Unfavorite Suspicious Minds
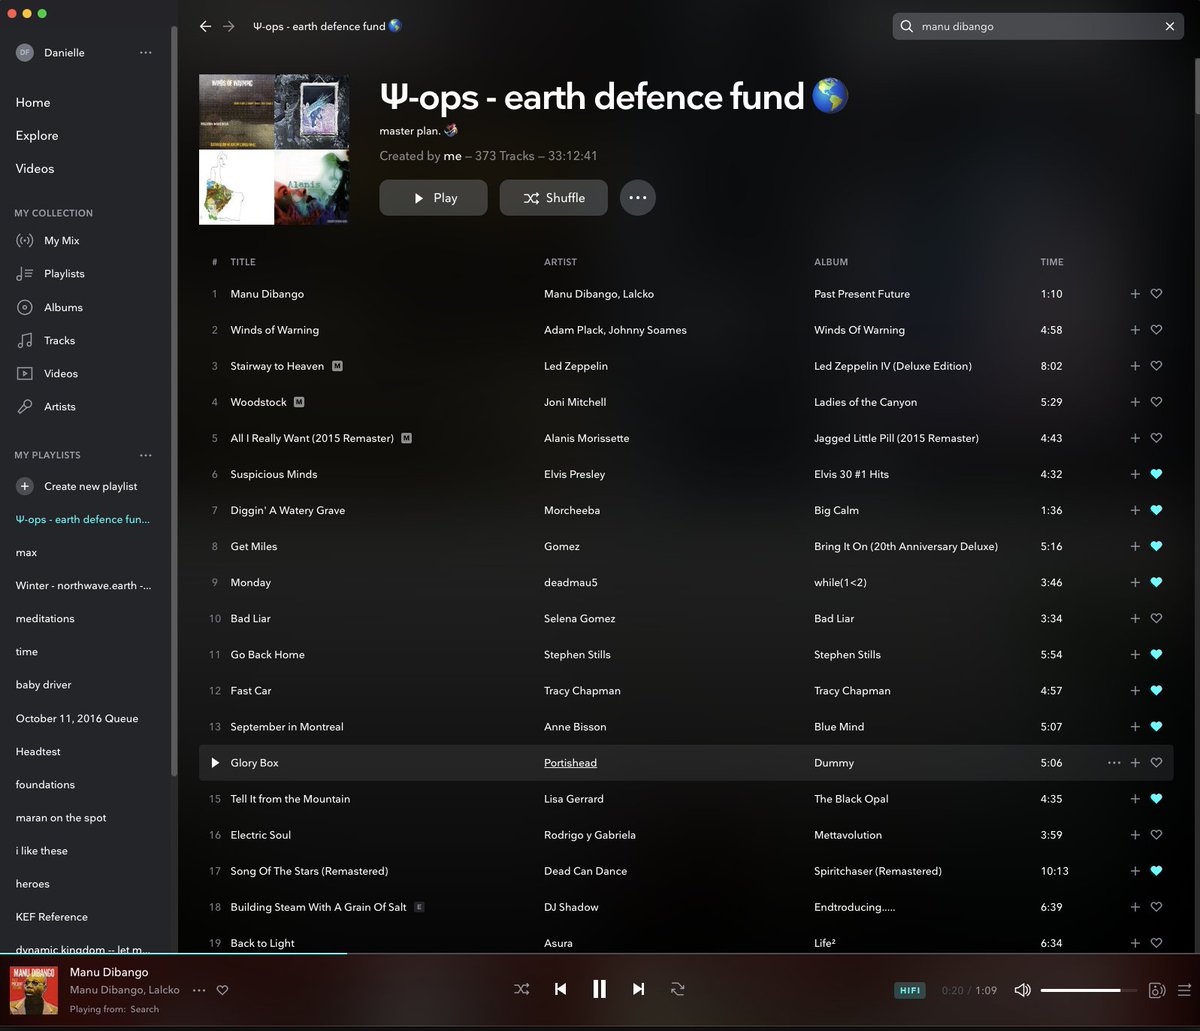Screen dimensions: 1200x1031 (x=1156, y=474)
